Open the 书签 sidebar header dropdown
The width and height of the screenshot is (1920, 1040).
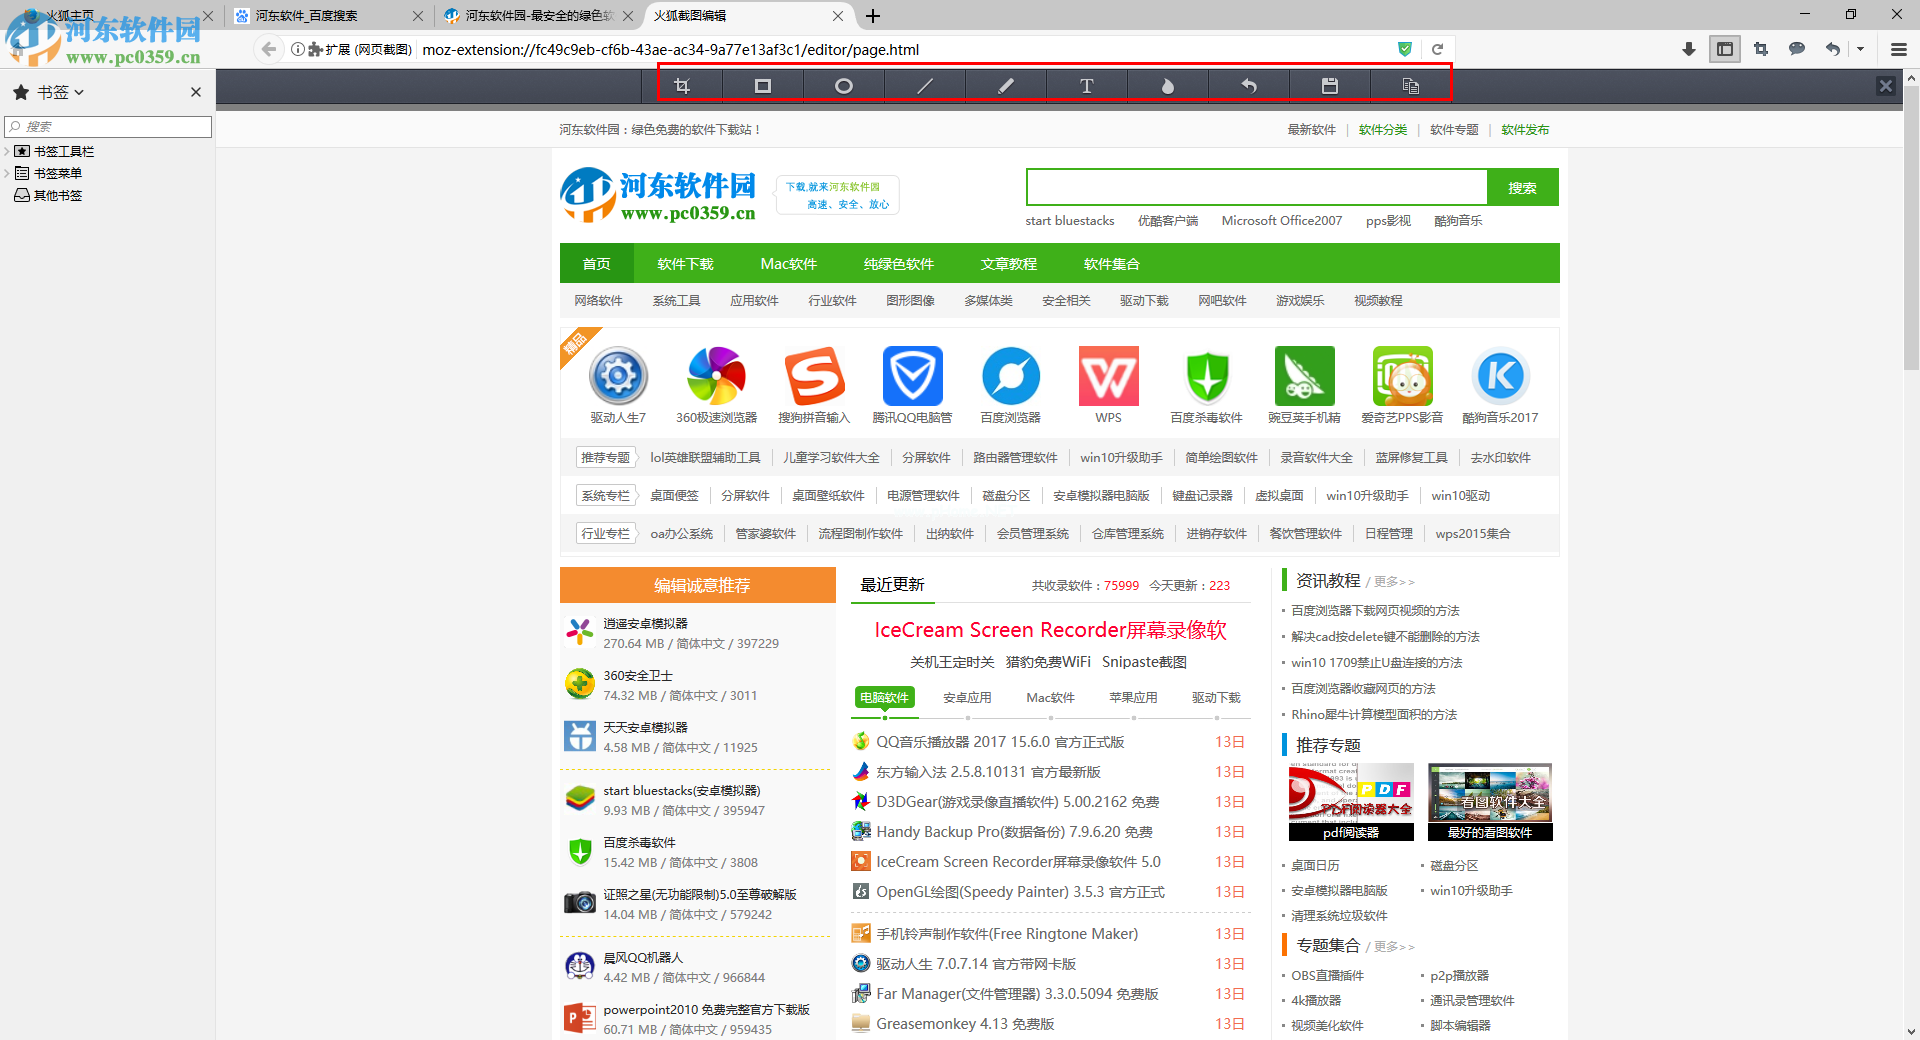point(60,92)
